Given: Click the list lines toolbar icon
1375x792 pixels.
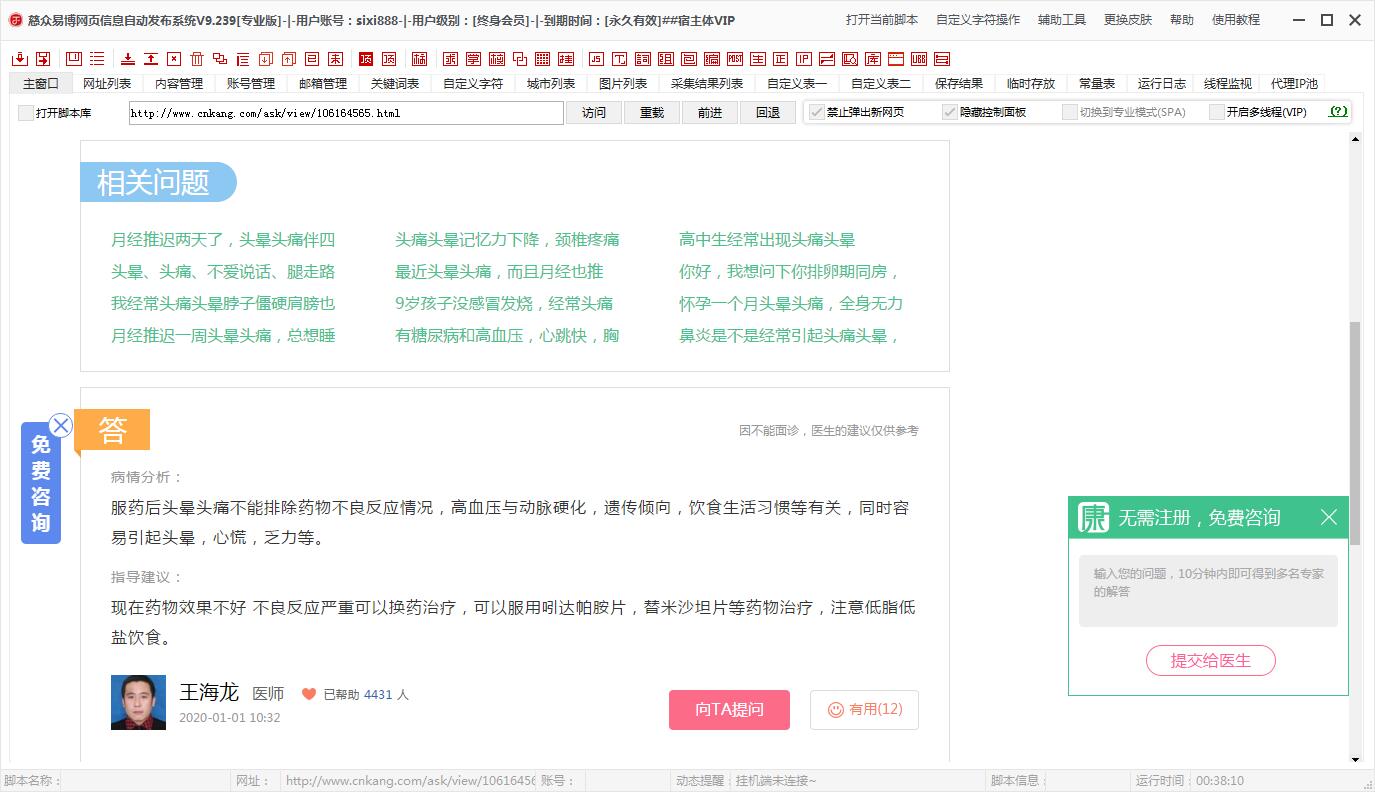Looking at the screenshot, I should (97, 59).
